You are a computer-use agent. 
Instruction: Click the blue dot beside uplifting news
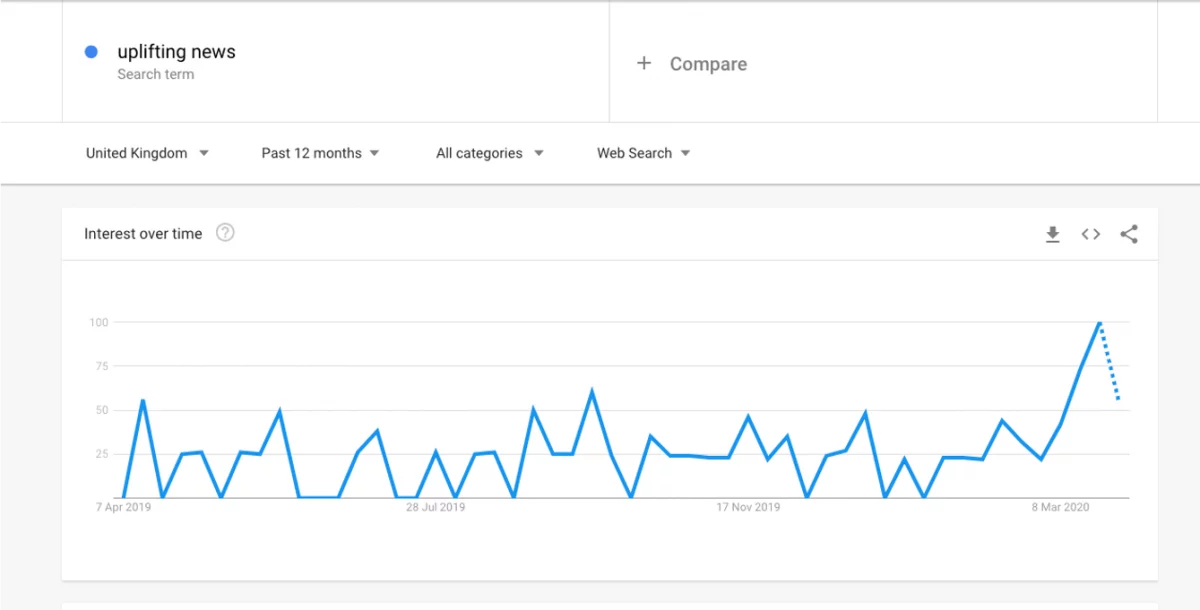pyautogui.click(x=91, y=52)
